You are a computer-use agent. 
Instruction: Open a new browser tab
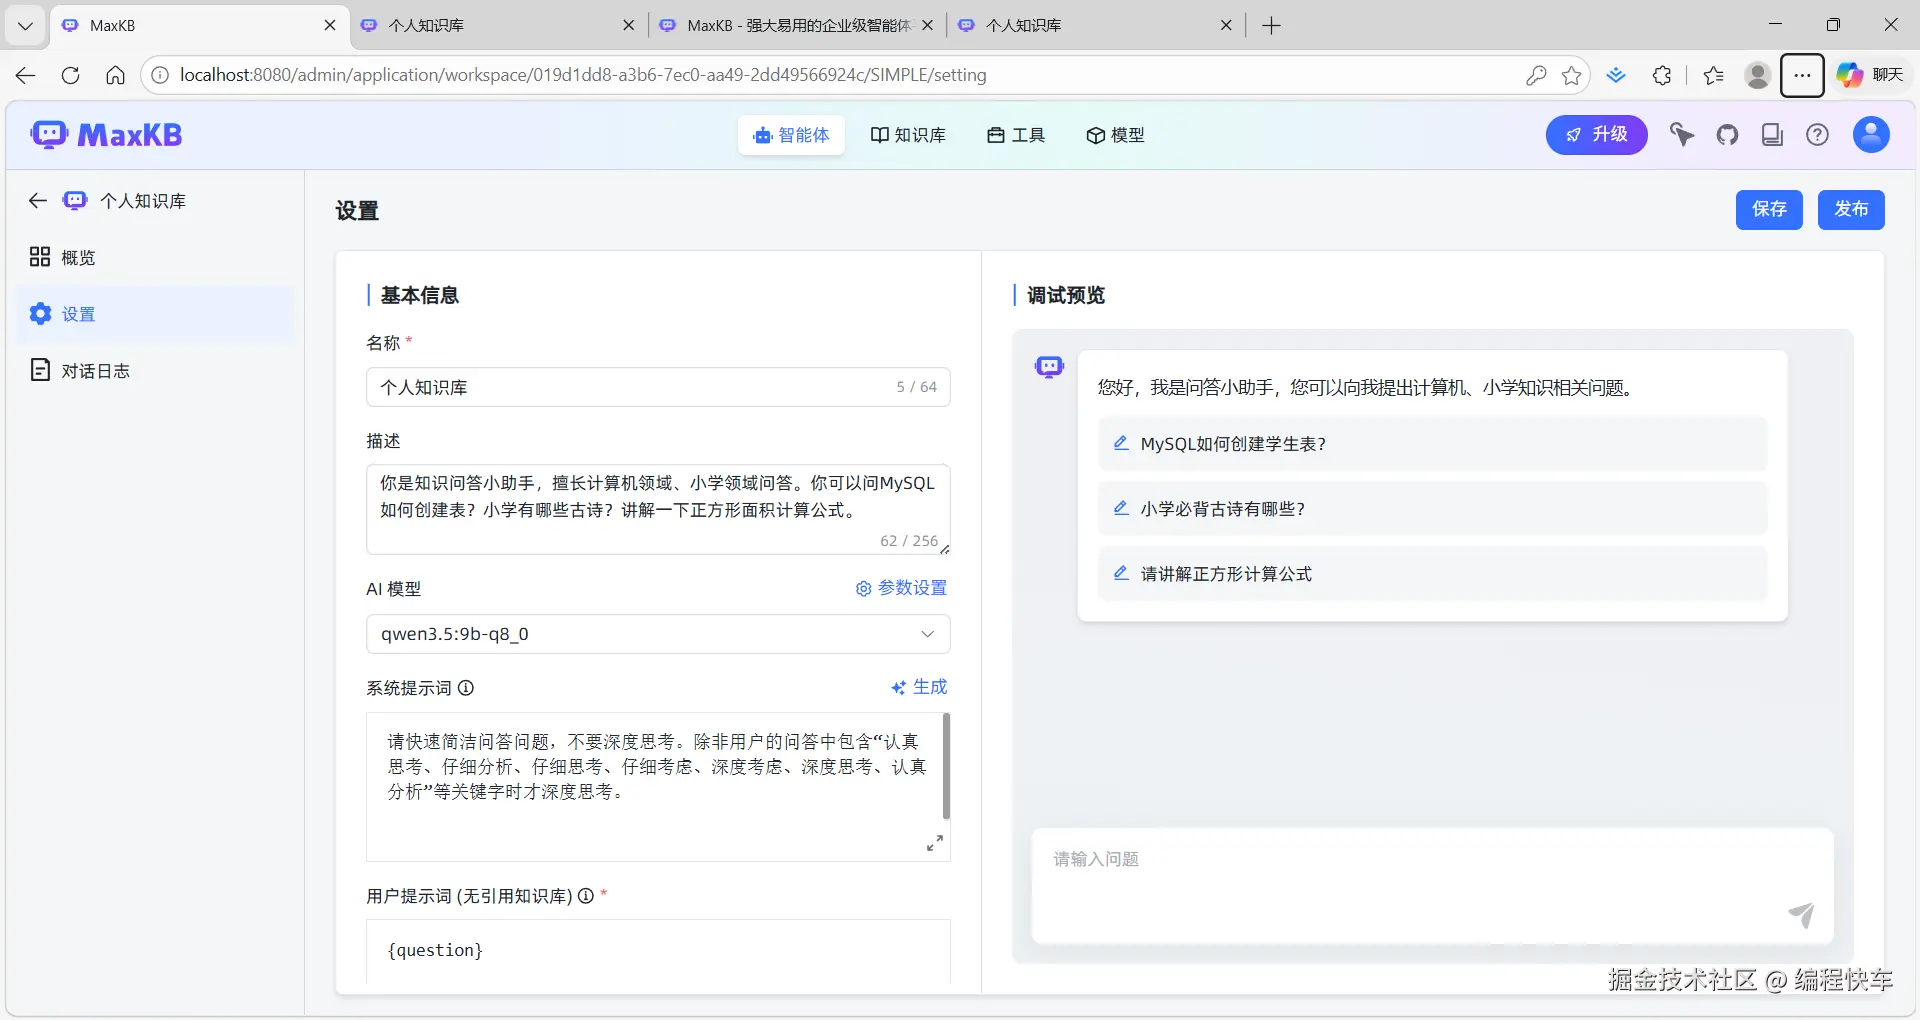pos(1271,26)
